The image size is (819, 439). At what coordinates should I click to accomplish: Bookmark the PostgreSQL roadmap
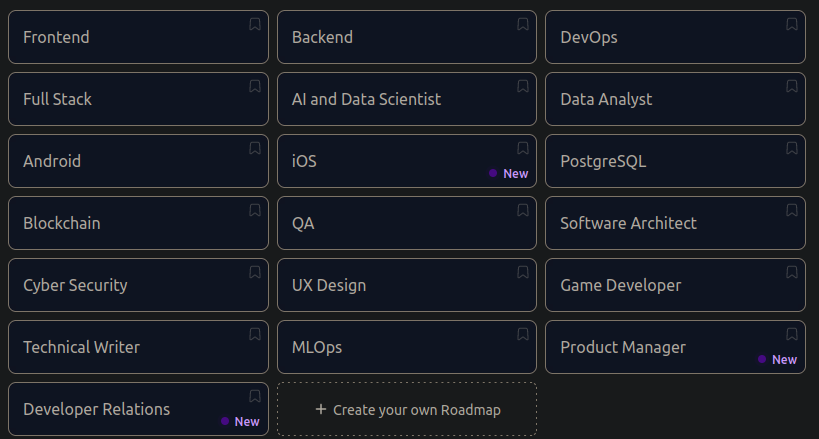pos(792,149)
